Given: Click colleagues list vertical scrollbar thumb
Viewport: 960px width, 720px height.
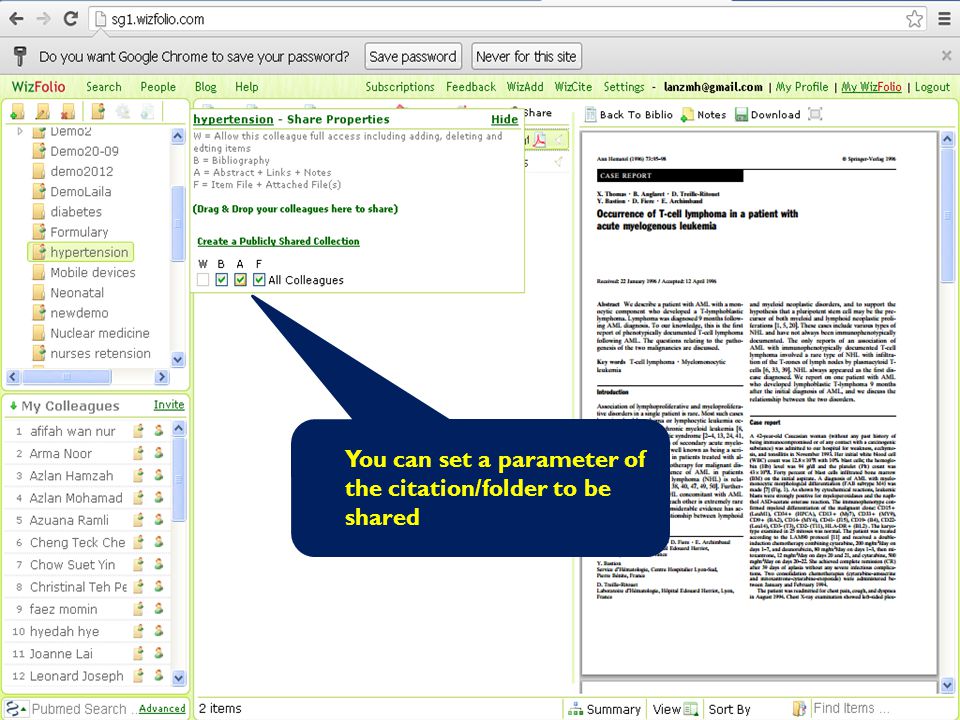Looking at the screenshot, I should coord(178,479).
